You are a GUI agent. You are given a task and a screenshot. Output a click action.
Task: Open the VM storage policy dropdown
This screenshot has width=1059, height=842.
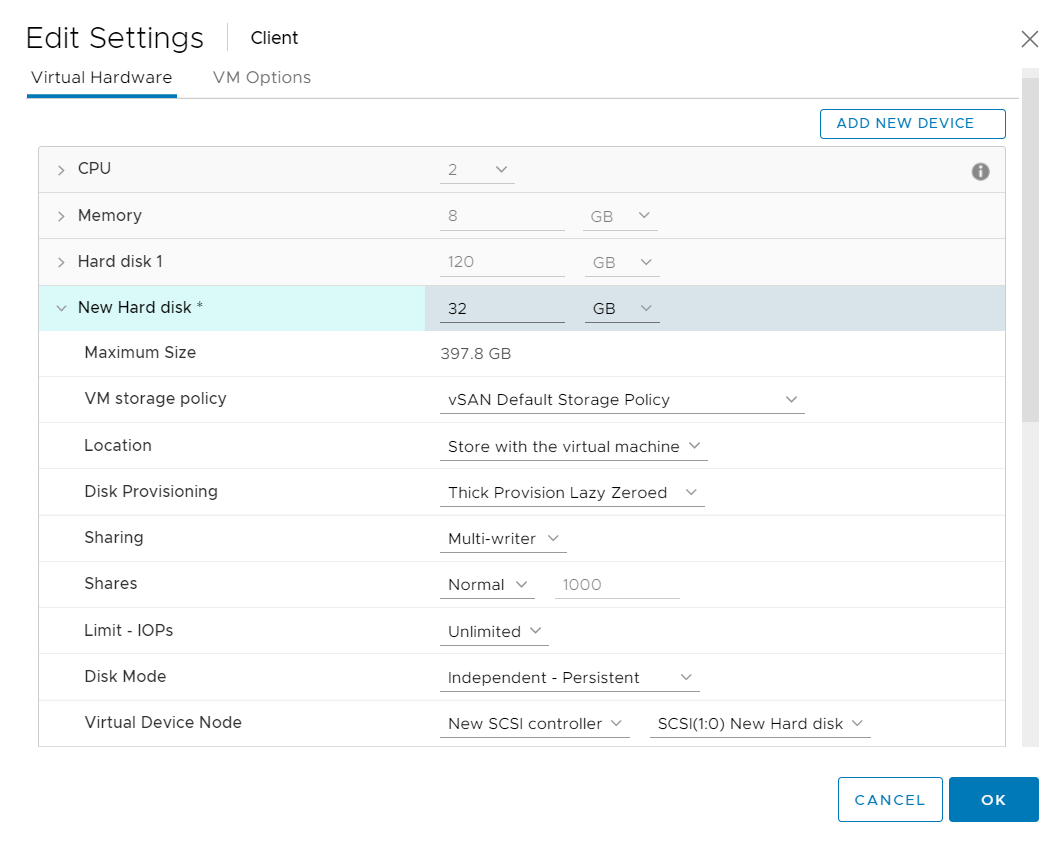[x=621, y=400]
